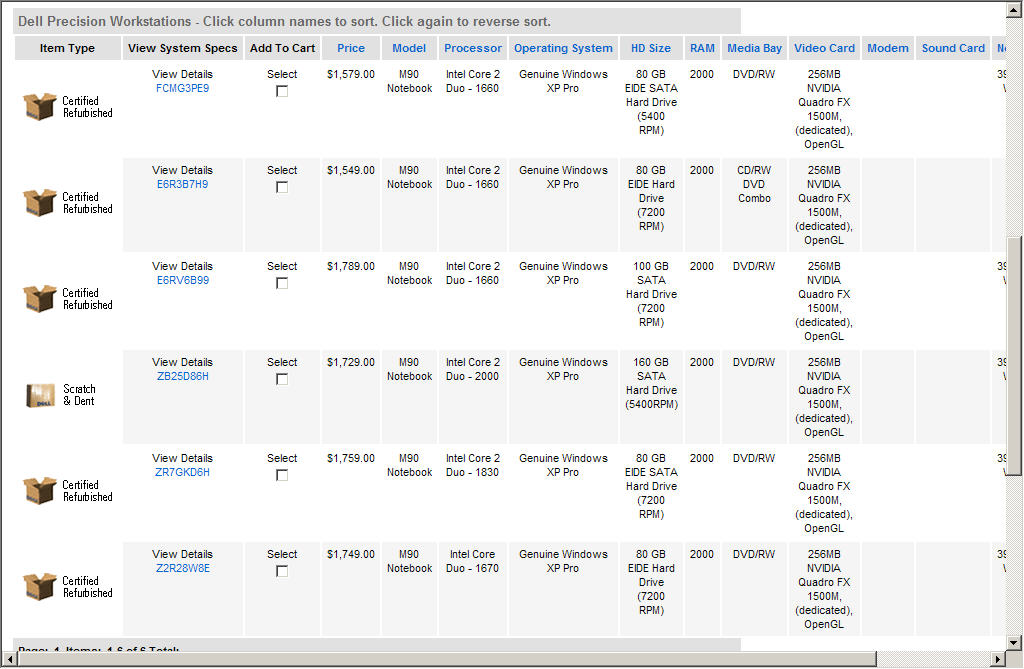Viewport: 1024px width, 669px height.
Task: Sort the table by the Price column
Action: pos(351,48)
